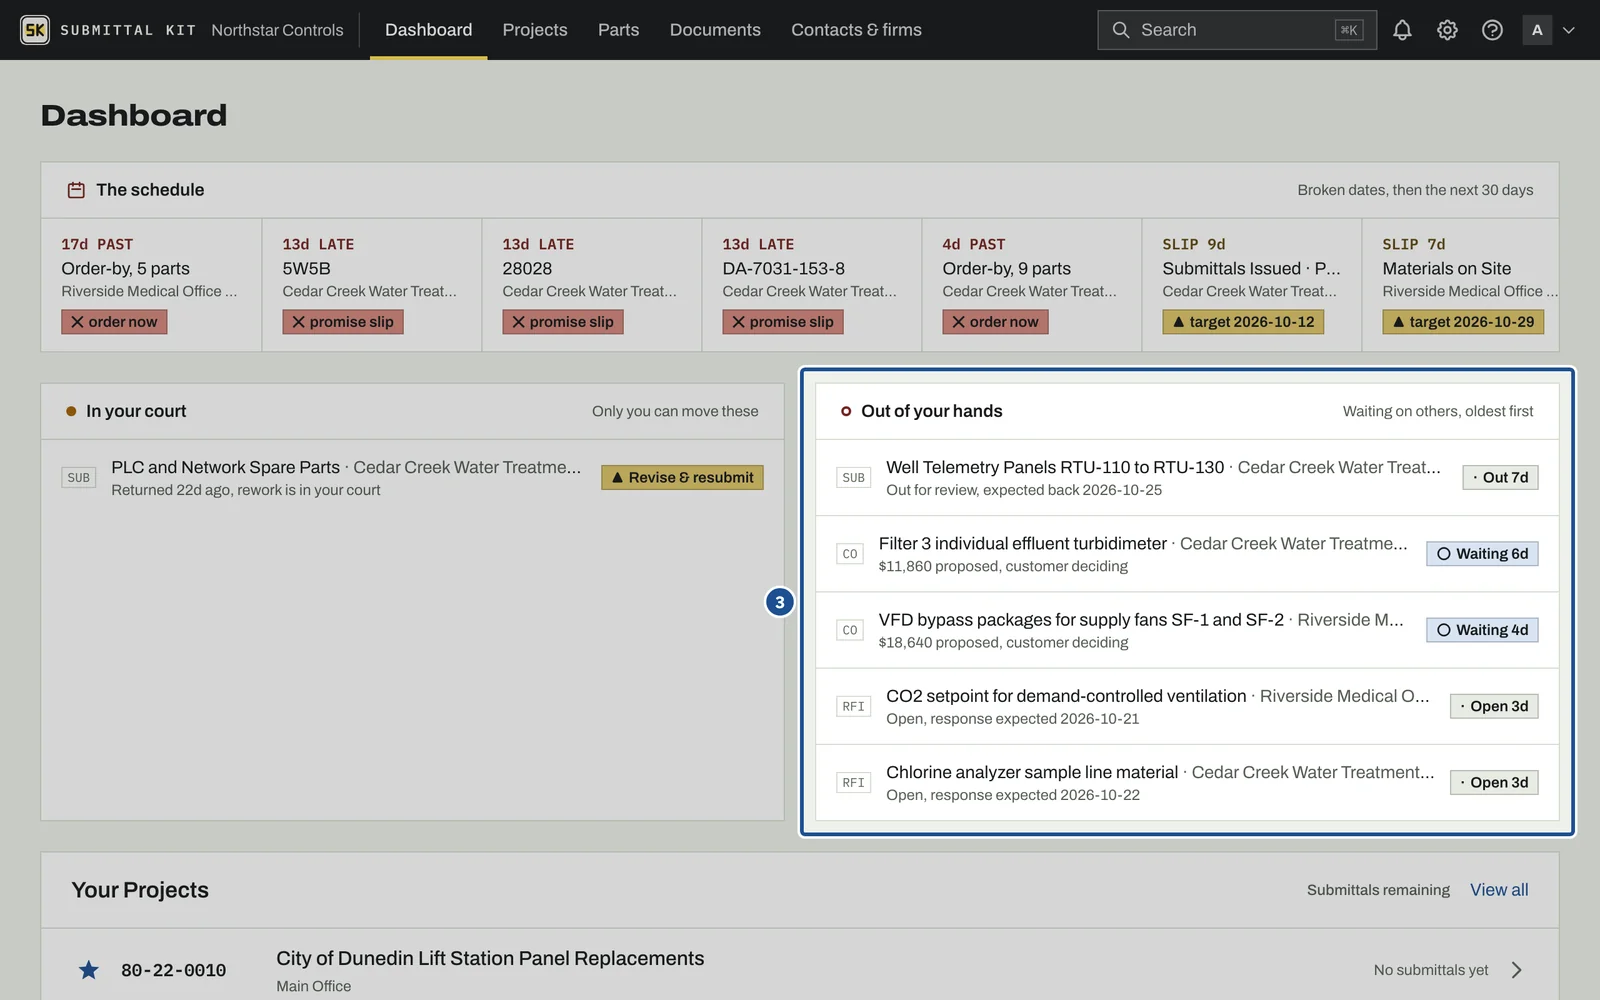Open Contacts & firms tab
This screenshot has height=1000, width=1600.
pyautogui.click(x=857, y=30)
